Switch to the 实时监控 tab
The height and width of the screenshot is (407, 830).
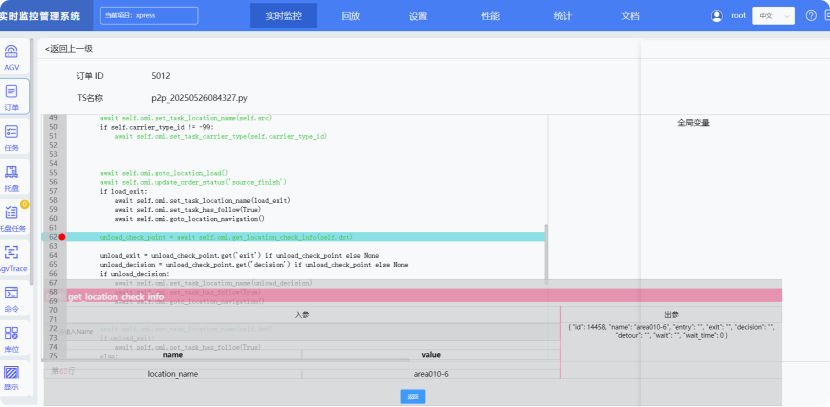click(x=284, y=16)
